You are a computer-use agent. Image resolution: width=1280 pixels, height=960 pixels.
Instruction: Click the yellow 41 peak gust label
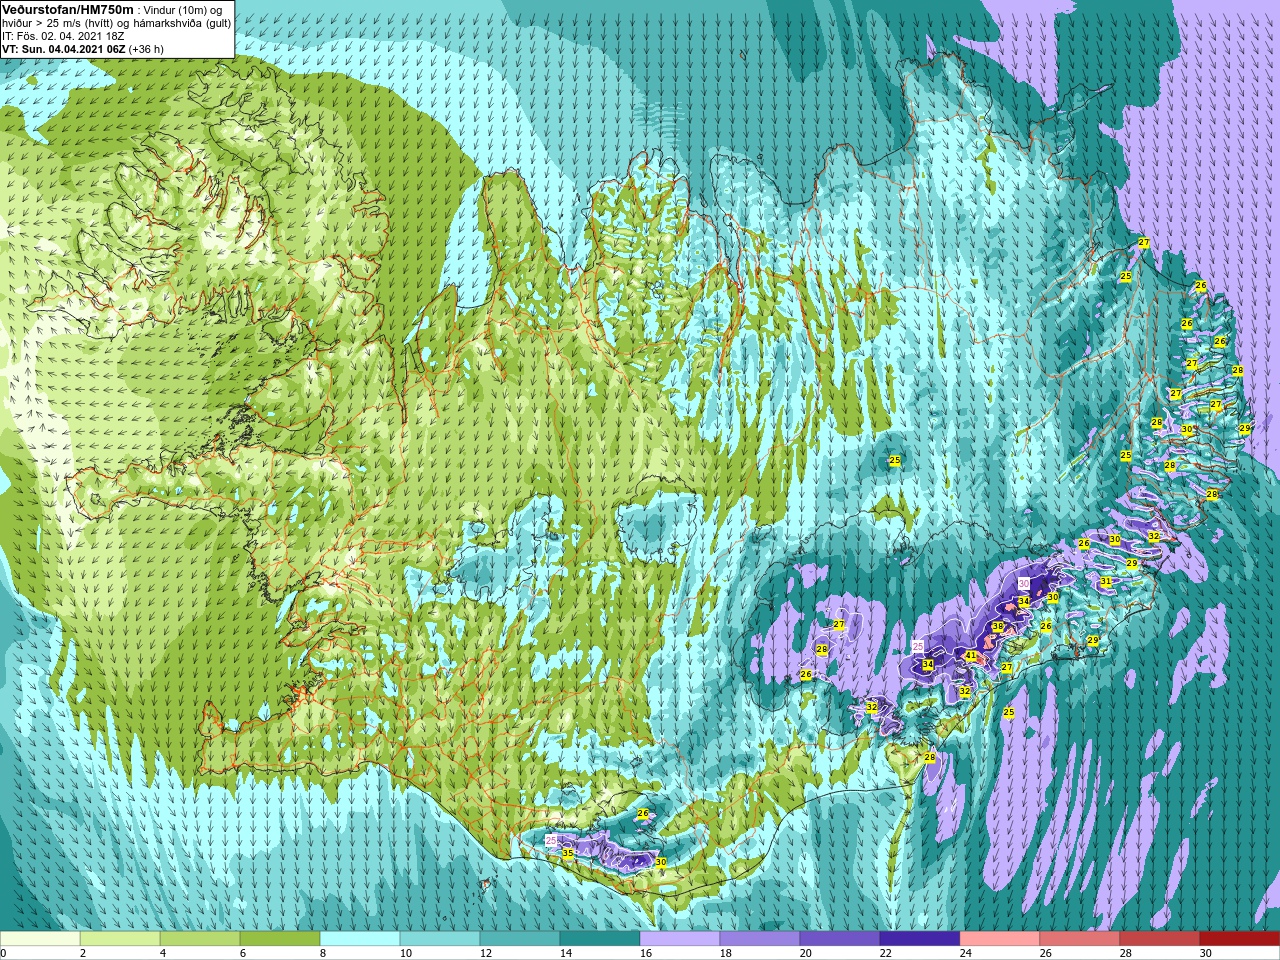[x=970, y=656]
